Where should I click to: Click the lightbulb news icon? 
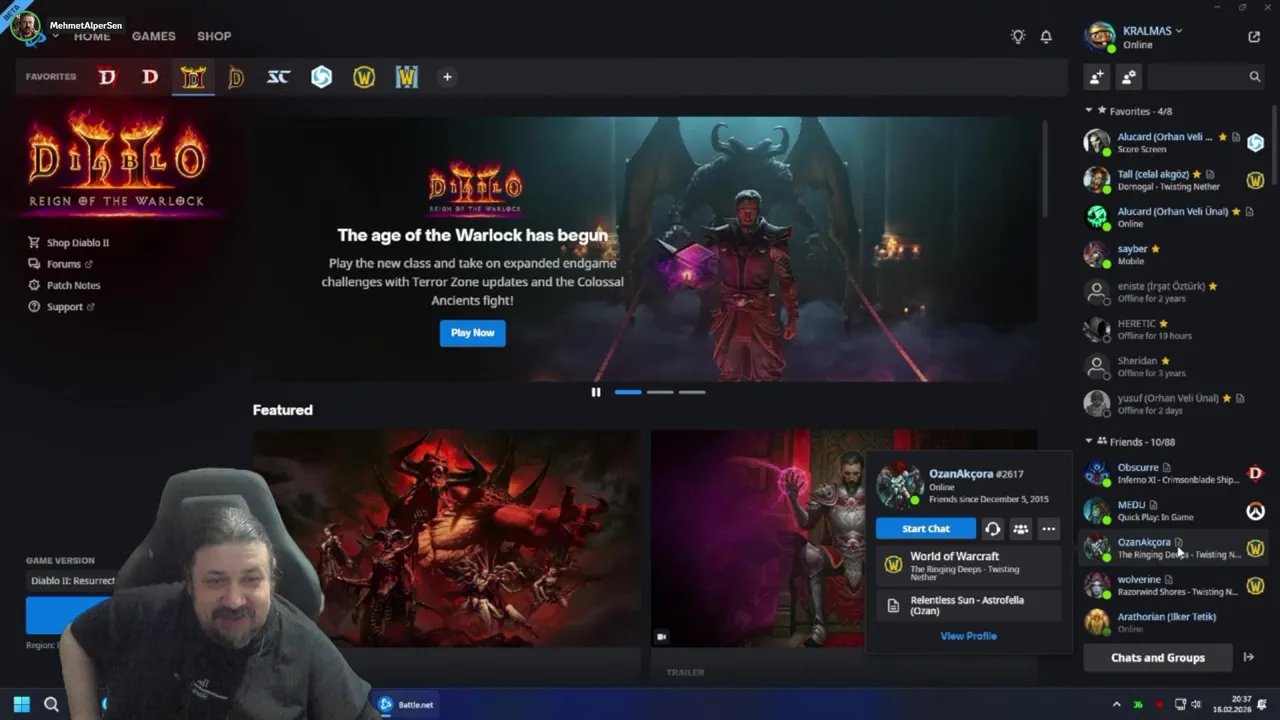point(1018,36)
